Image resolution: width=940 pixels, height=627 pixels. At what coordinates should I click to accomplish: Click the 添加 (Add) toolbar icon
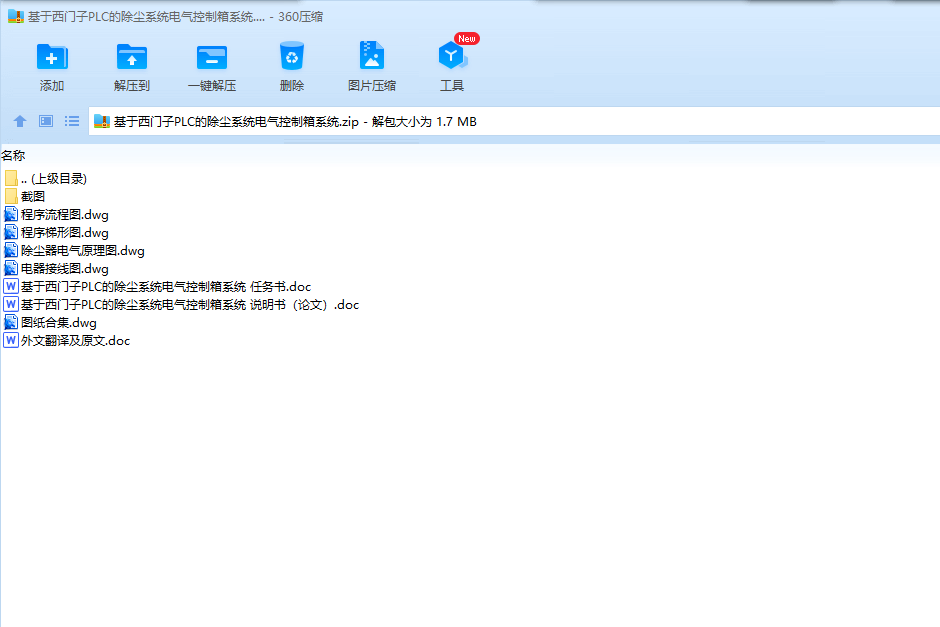[x=52, y=58]
